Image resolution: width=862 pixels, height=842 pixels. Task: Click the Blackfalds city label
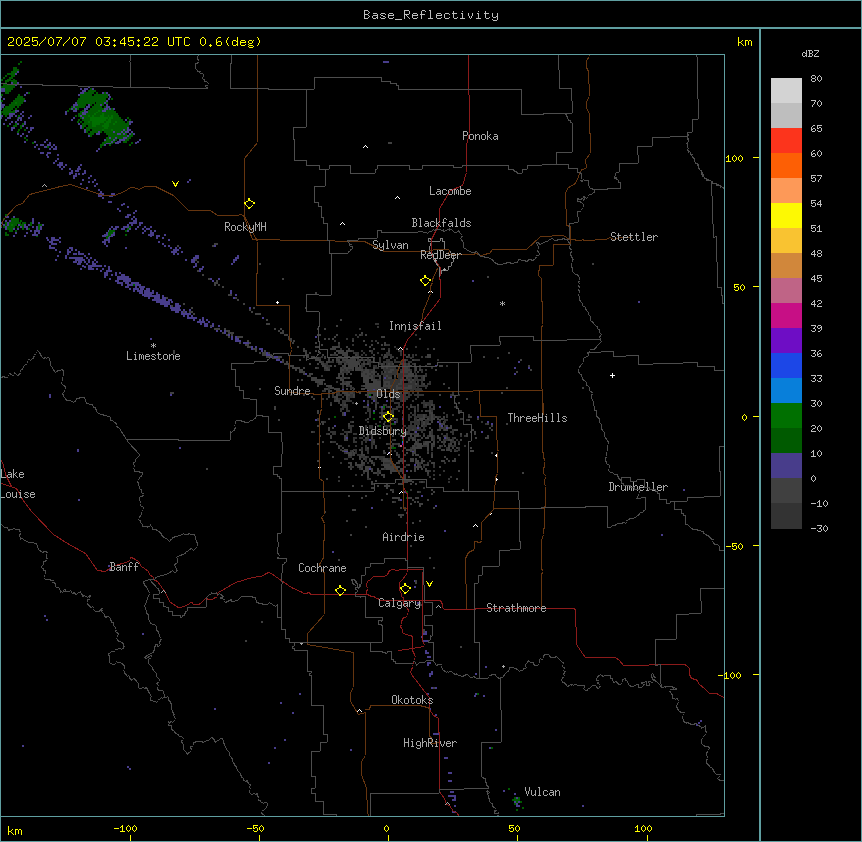click(441, 223)
